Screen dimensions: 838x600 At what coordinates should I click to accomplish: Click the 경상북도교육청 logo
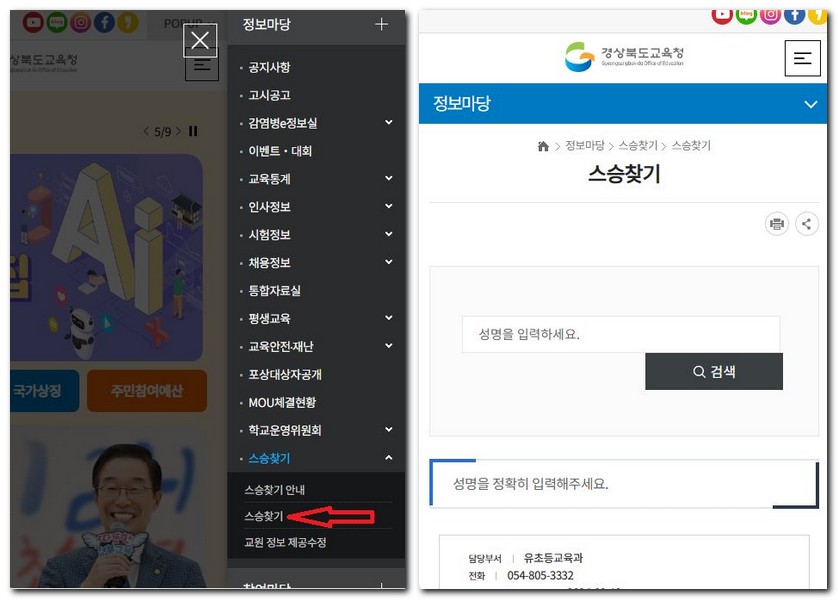(x=623, y=55)
